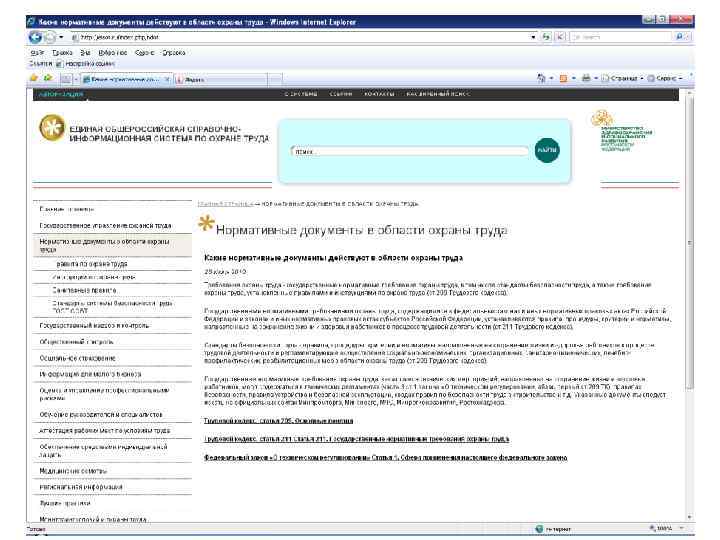The image size is (720, 540).
Task: Open Трудовой кодекс статья 209 link
Action: (279, 421)
